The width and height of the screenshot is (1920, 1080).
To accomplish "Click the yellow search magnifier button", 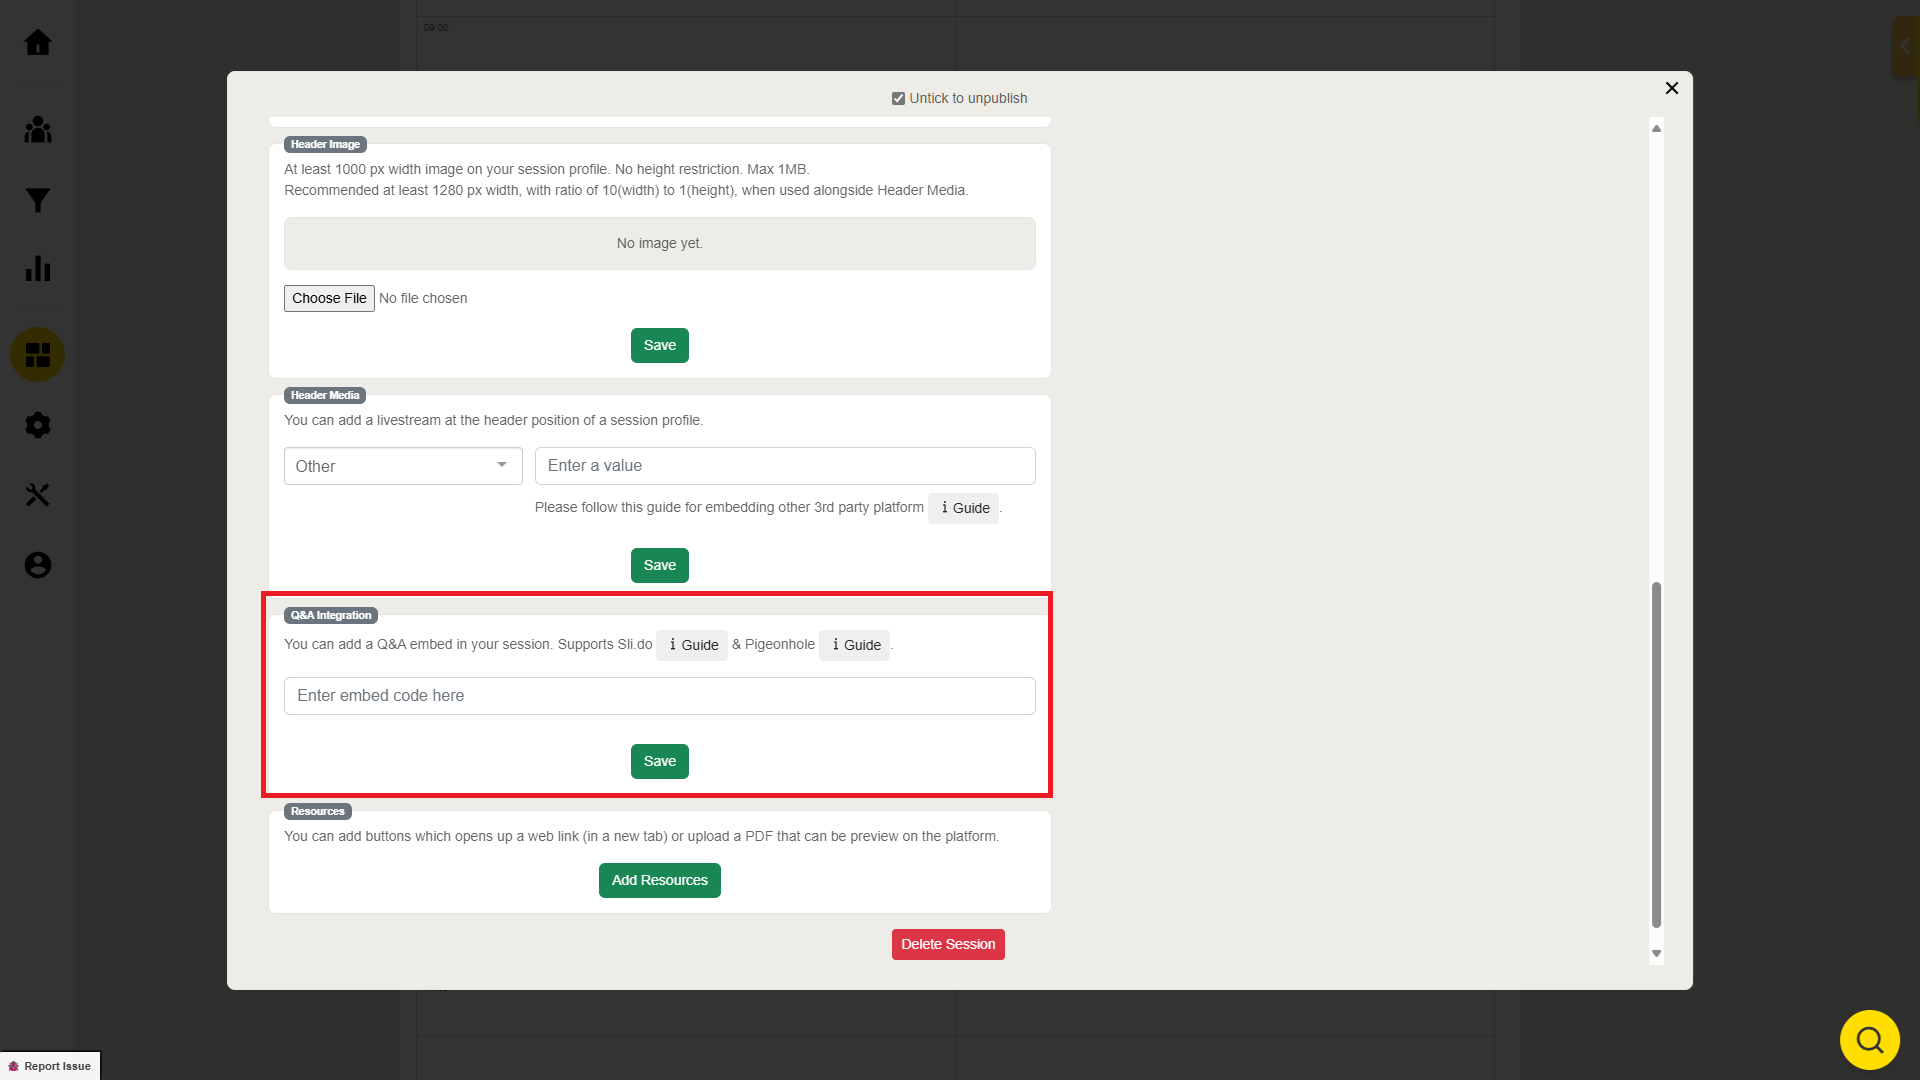I will coord(1869,1040).
